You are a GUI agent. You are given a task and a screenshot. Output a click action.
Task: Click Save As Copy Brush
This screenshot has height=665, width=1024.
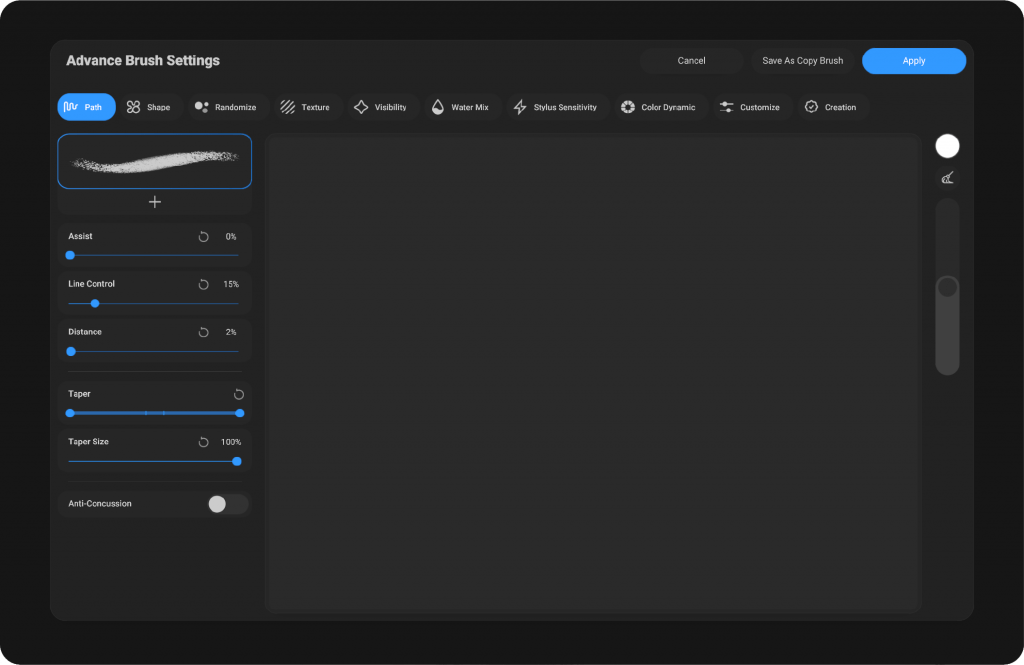(802, 61)
